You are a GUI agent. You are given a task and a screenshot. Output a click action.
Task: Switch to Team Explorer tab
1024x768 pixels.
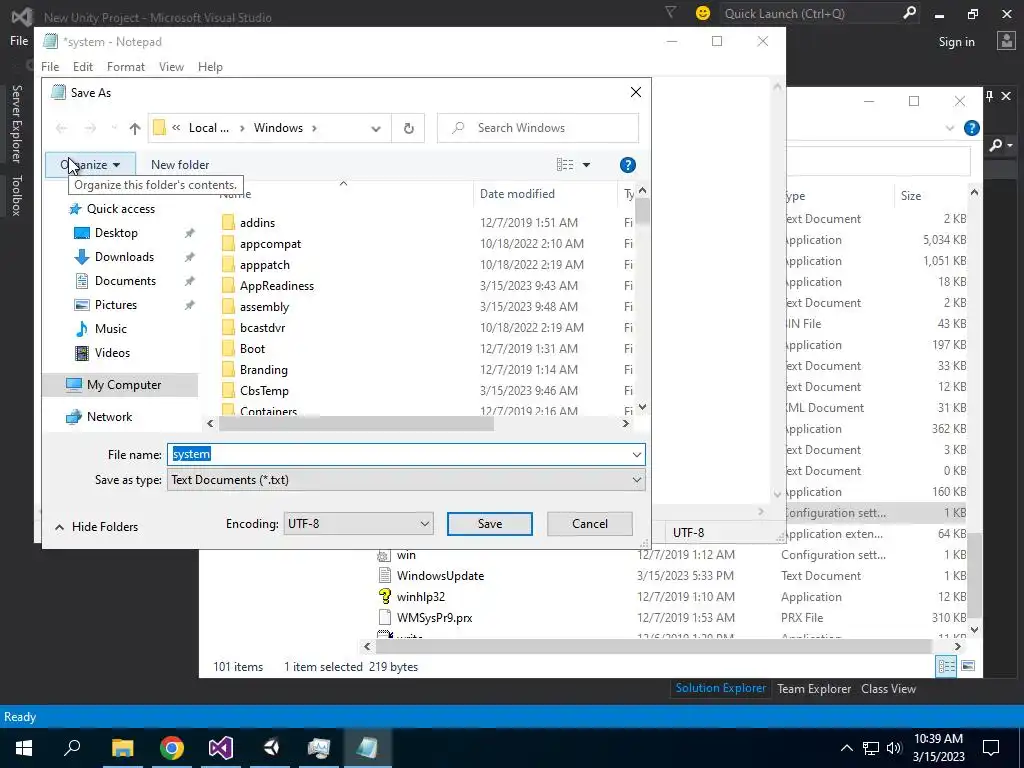point(814,689)
